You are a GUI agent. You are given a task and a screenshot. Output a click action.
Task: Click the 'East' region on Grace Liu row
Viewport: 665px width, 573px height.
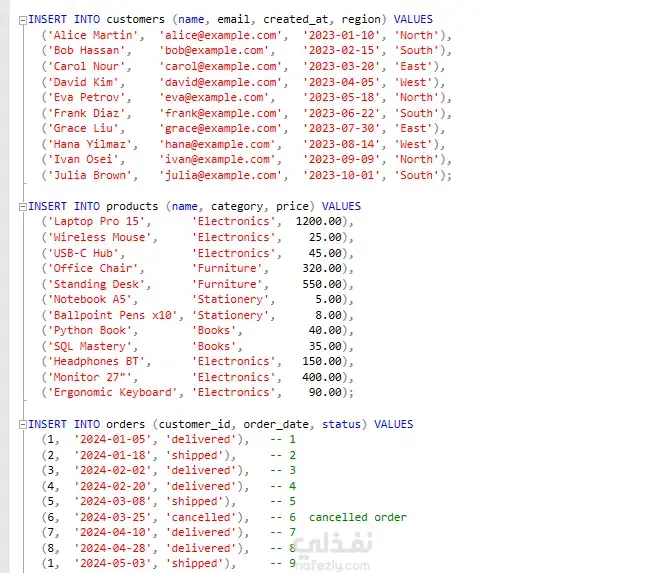413,129
